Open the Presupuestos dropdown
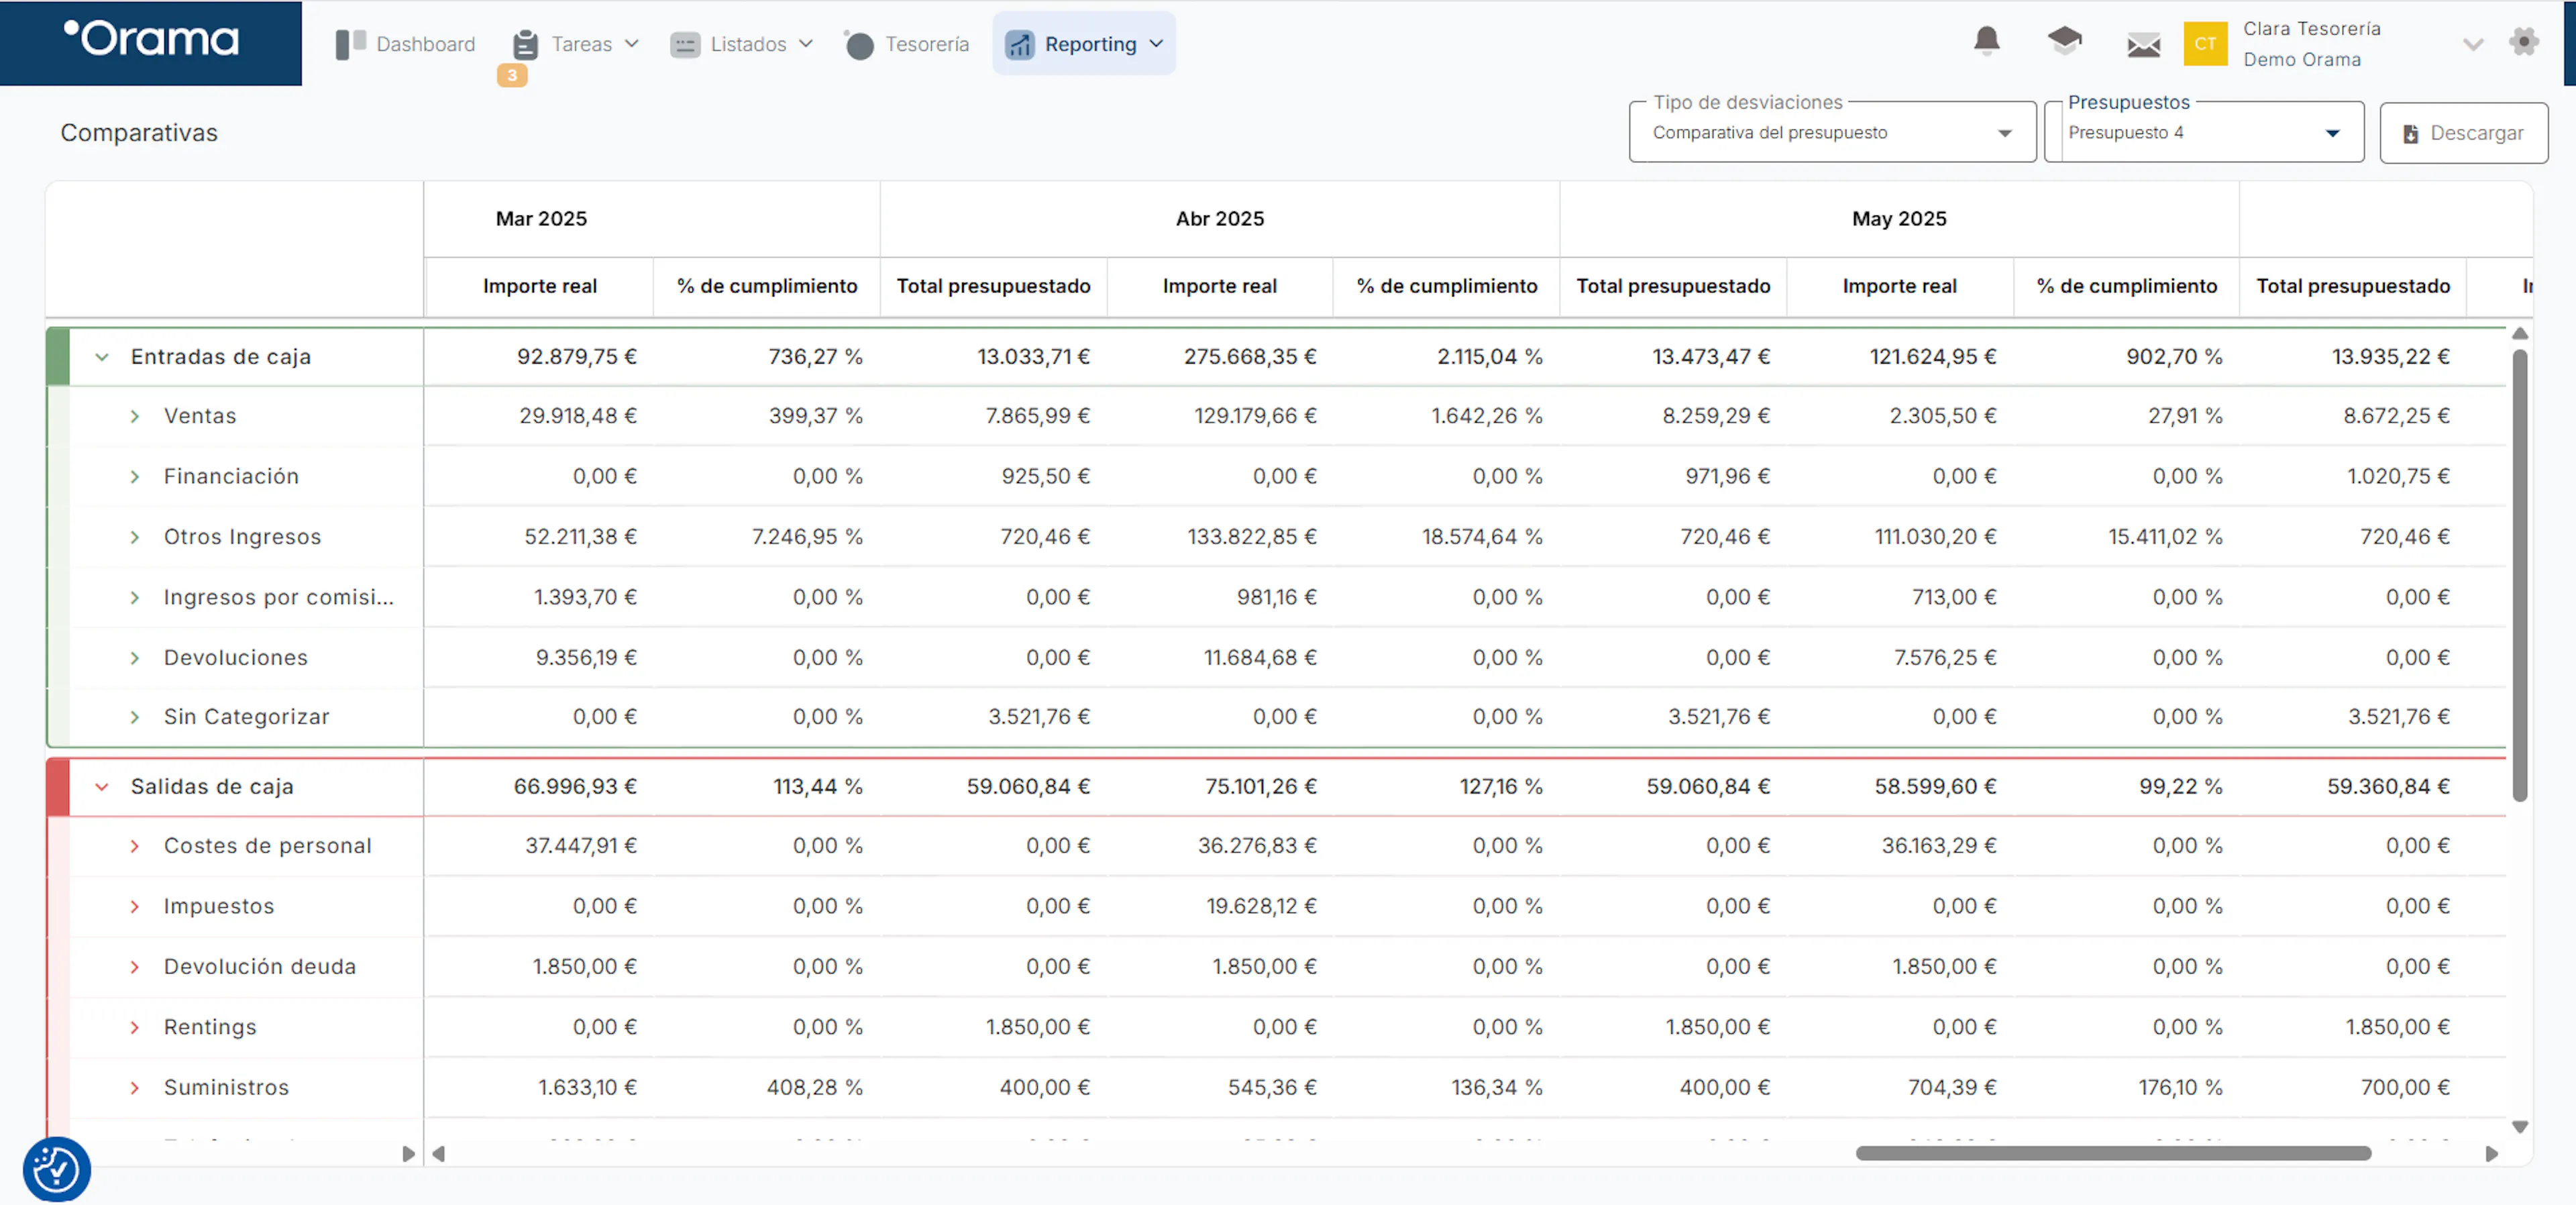Viewport: 2576px width, 1205px height. [x=2204, y=132]
